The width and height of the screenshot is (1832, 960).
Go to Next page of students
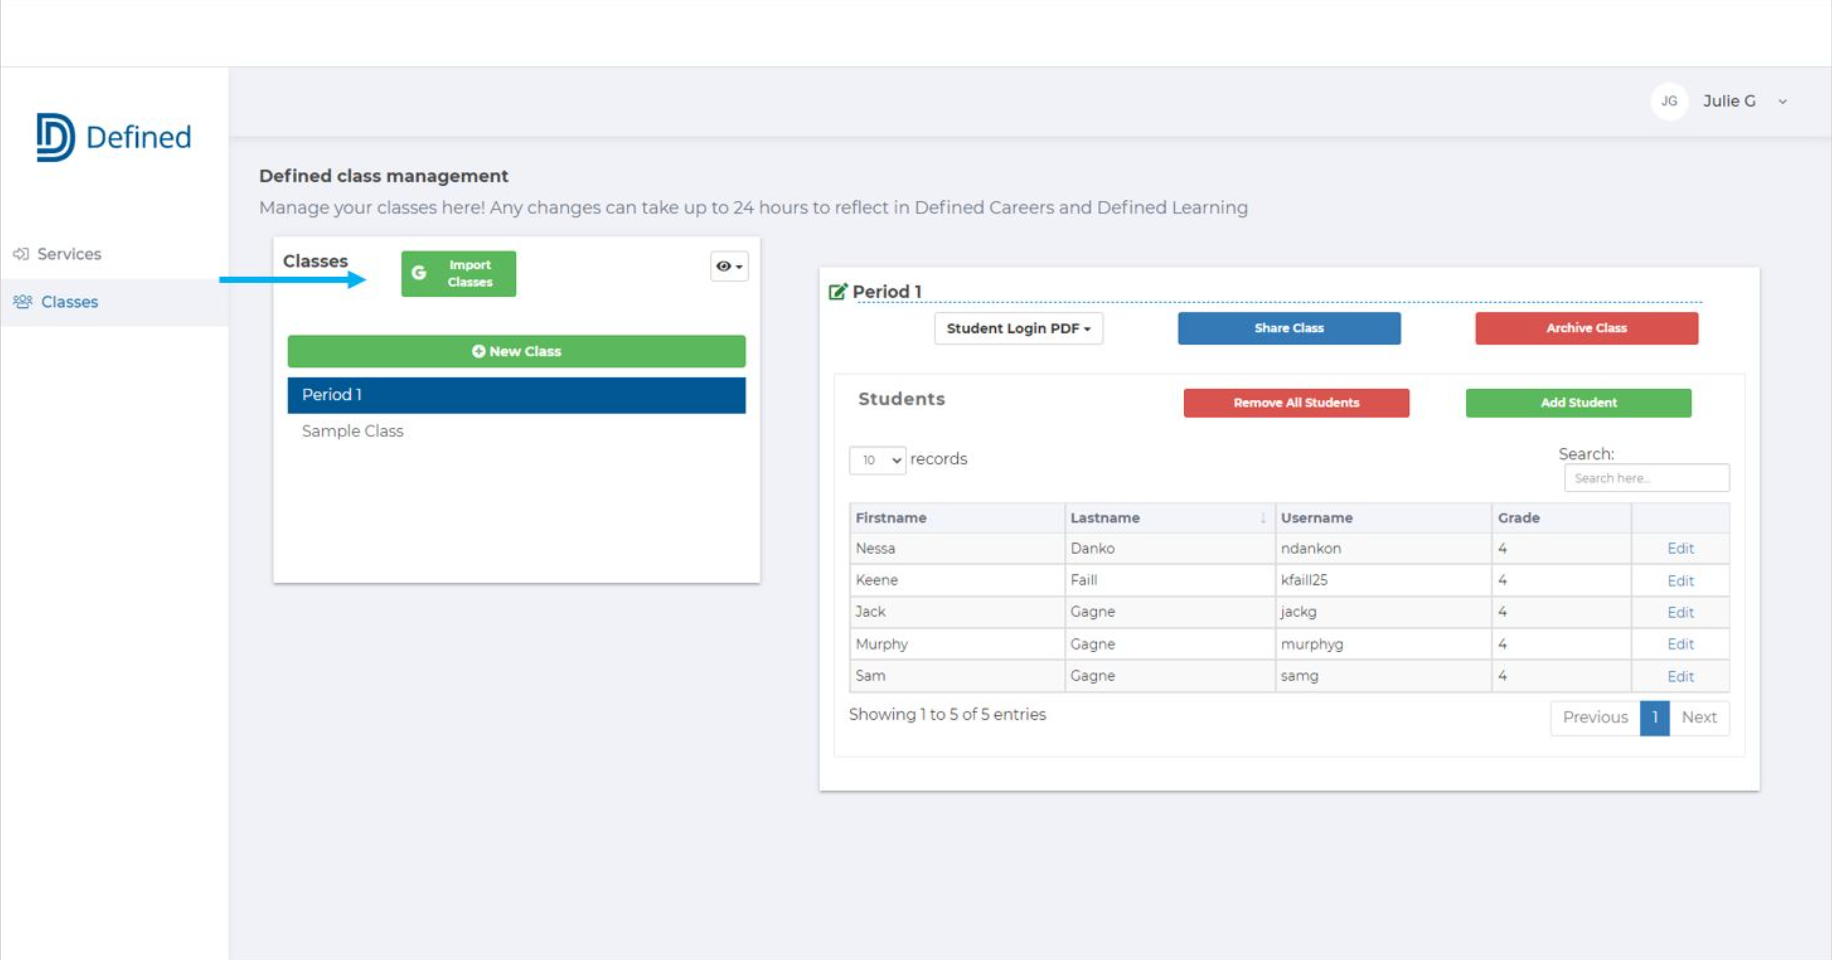click(x=1699, y=718)
